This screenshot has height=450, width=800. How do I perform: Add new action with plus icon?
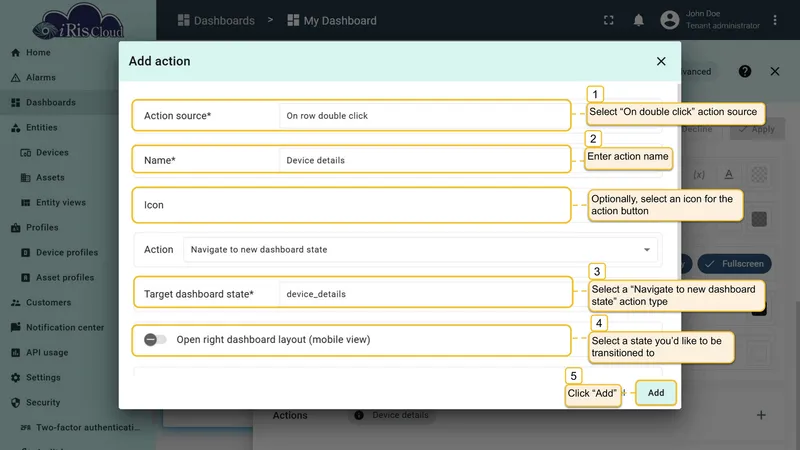tap(761, 415)
